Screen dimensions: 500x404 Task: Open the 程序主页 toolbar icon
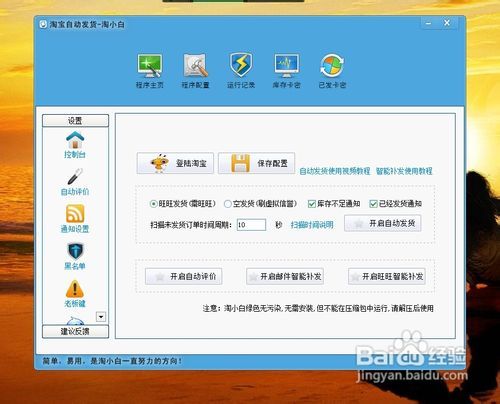click(150, 71)
